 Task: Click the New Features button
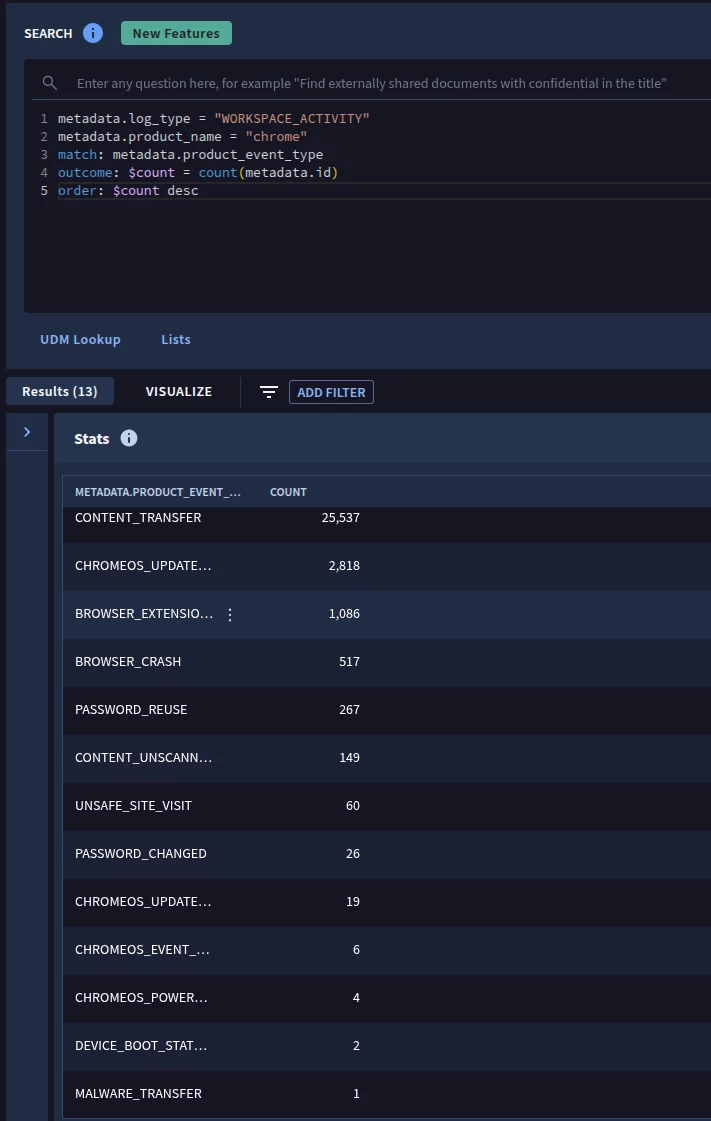point(176,33)
